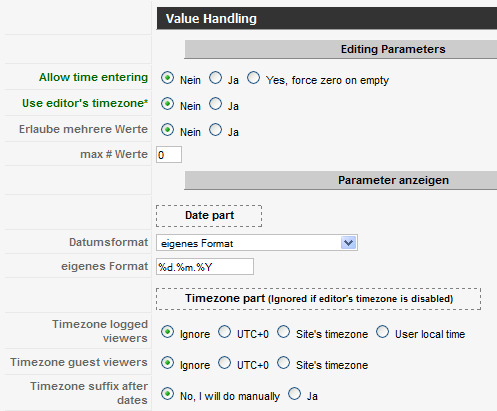Select Ja for Allow time entering

215,78
